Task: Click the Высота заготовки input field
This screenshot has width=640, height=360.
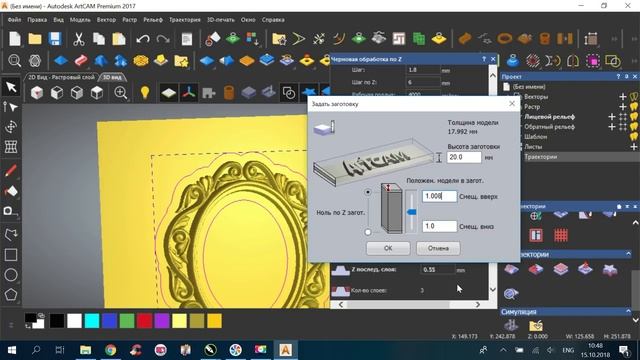Action: [464, 157]
